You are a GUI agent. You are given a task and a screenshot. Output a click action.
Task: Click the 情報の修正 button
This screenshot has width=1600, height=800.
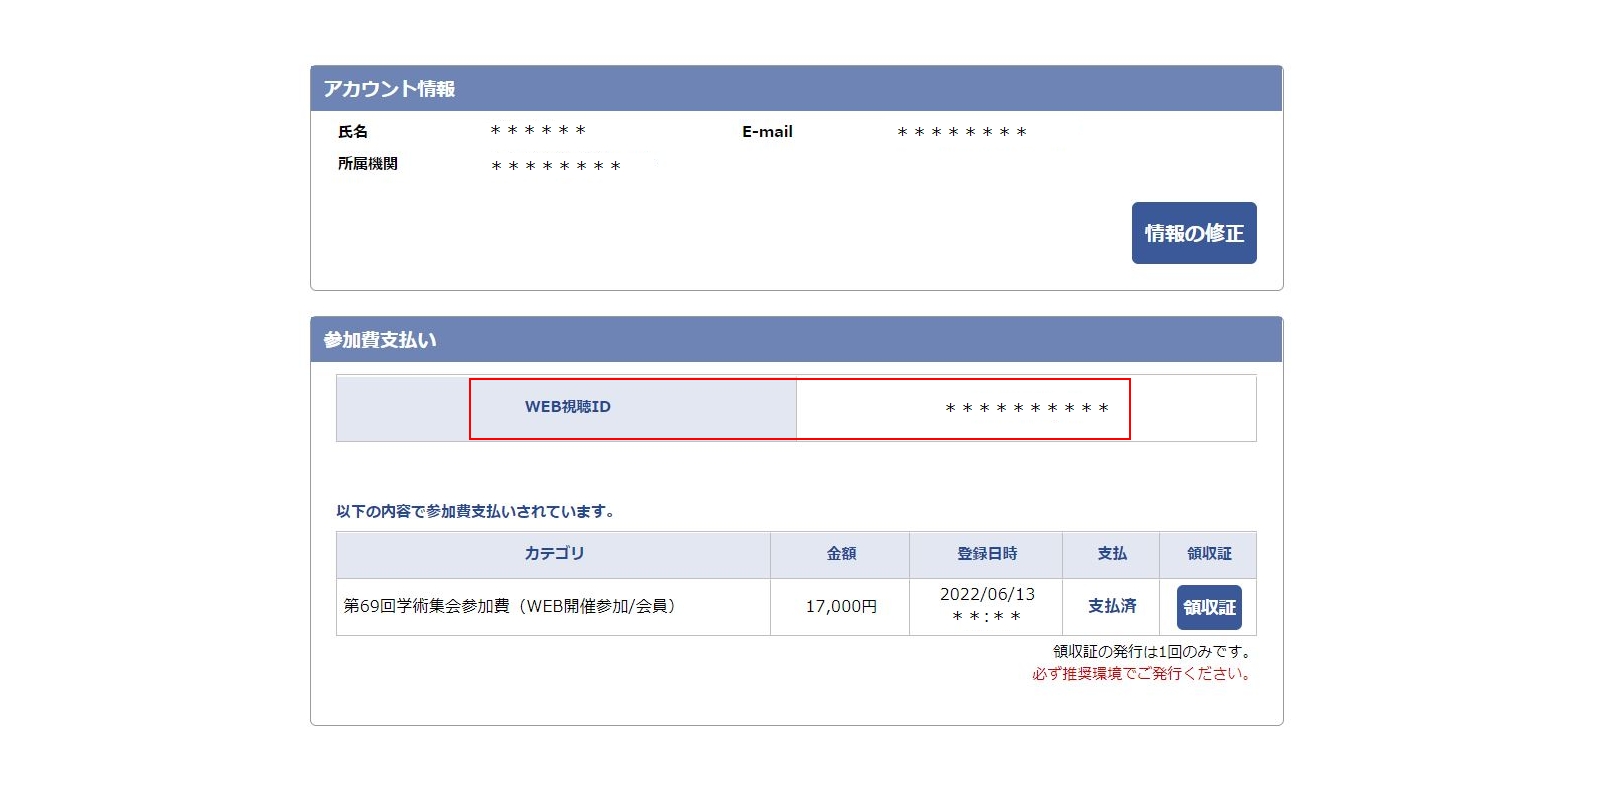coord(1193,233)
